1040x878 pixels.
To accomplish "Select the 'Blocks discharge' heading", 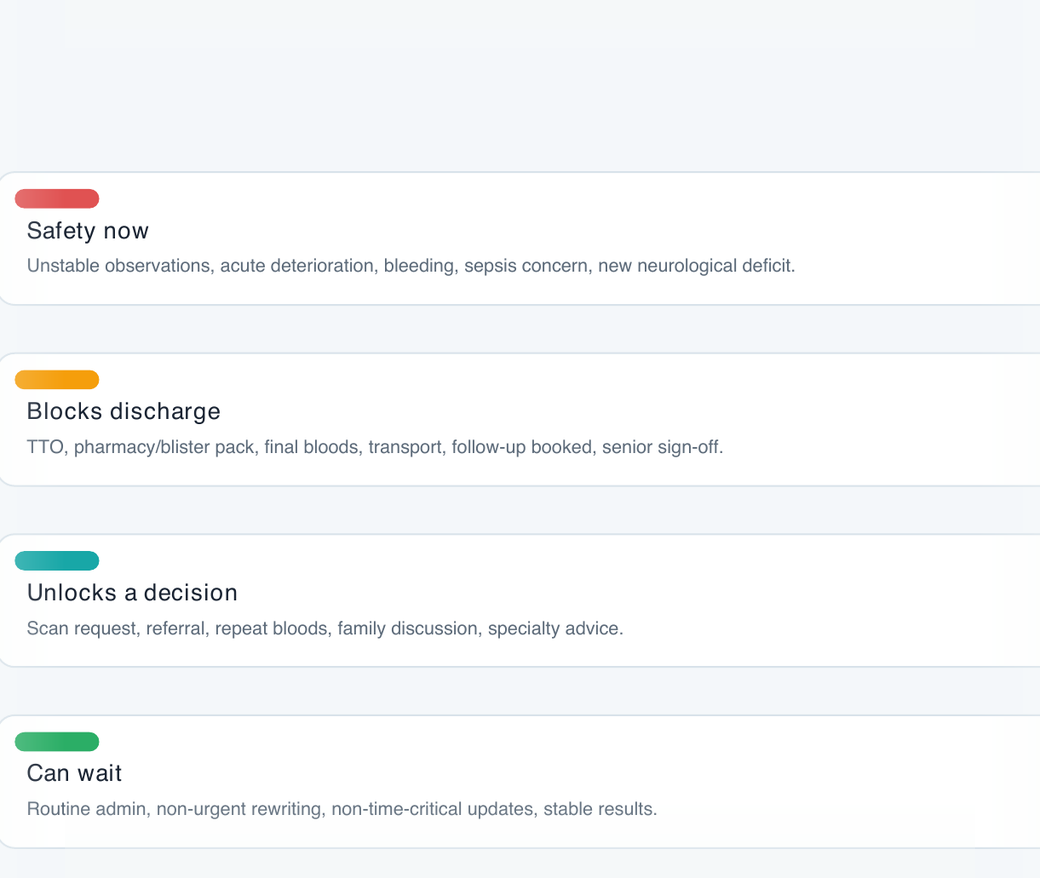I will (x=123, y=412).
